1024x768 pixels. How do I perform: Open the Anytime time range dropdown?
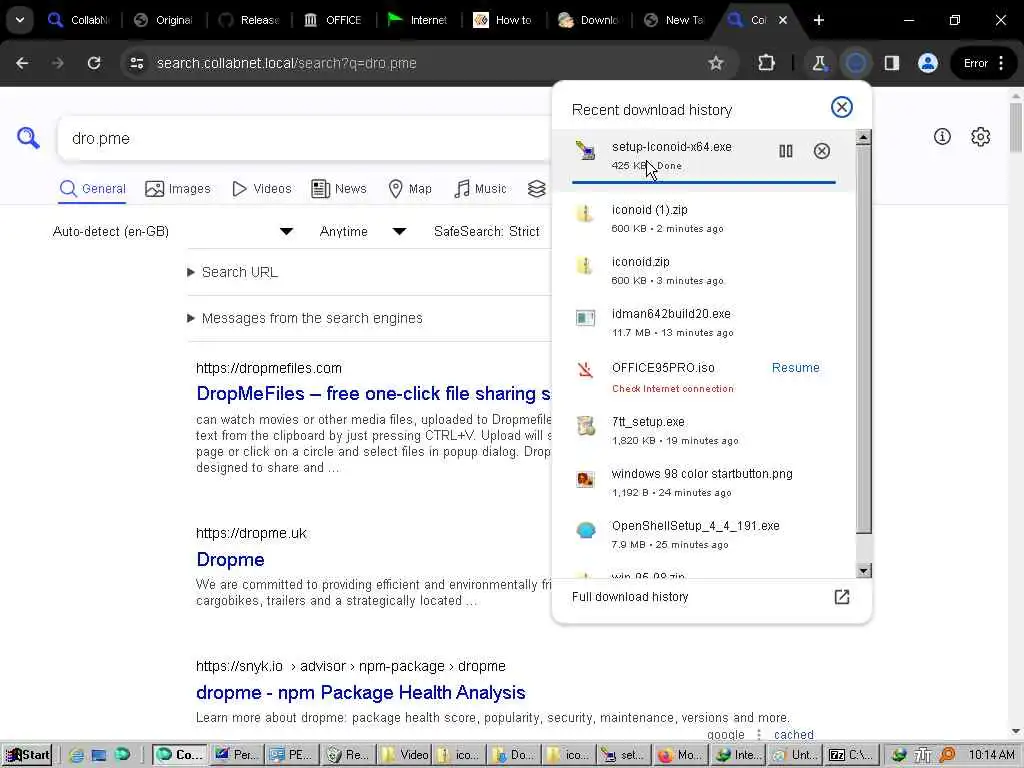pos(362,231)
